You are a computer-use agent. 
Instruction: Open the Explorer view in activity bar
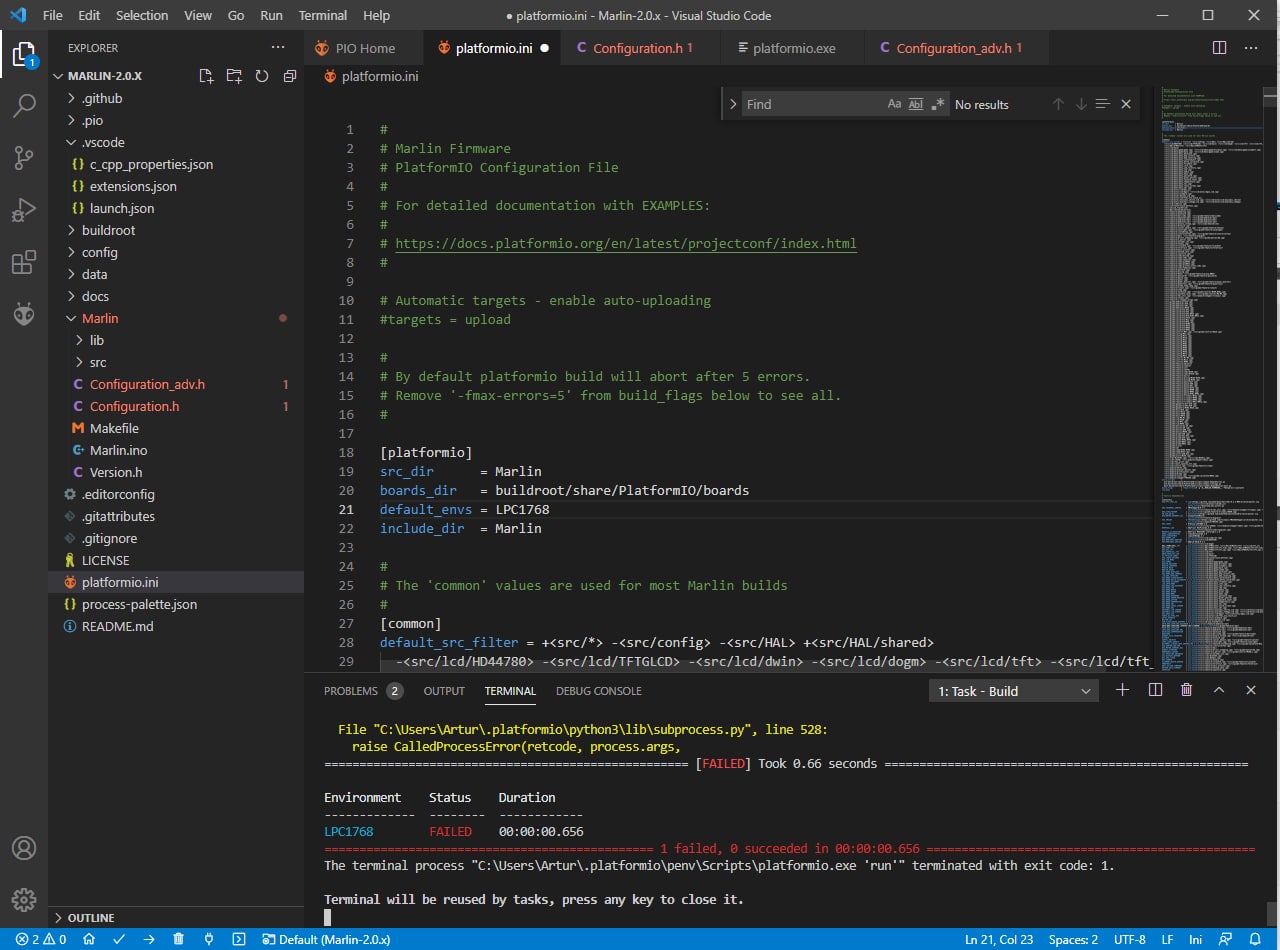coord(24,54)
